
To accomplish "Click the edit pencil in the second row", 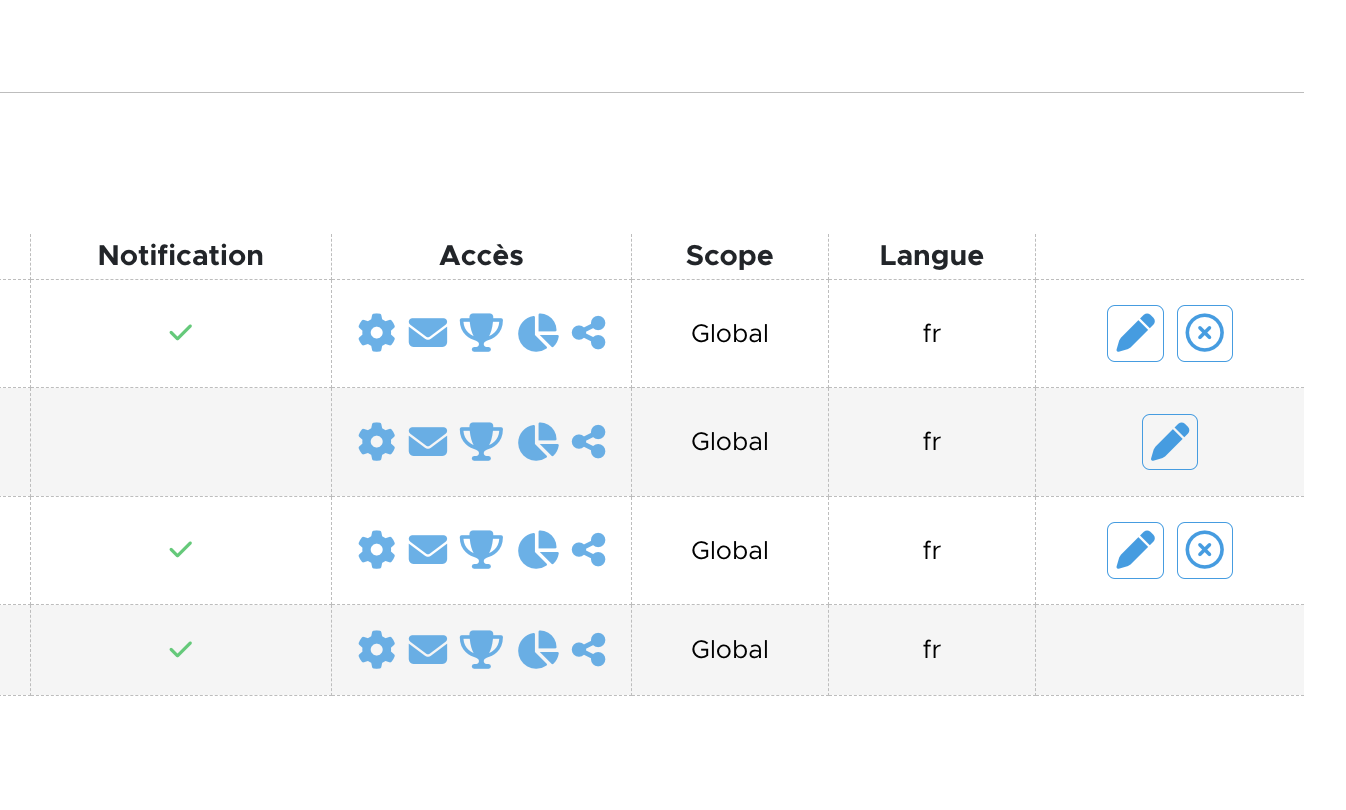I will tap(1169, 442).
